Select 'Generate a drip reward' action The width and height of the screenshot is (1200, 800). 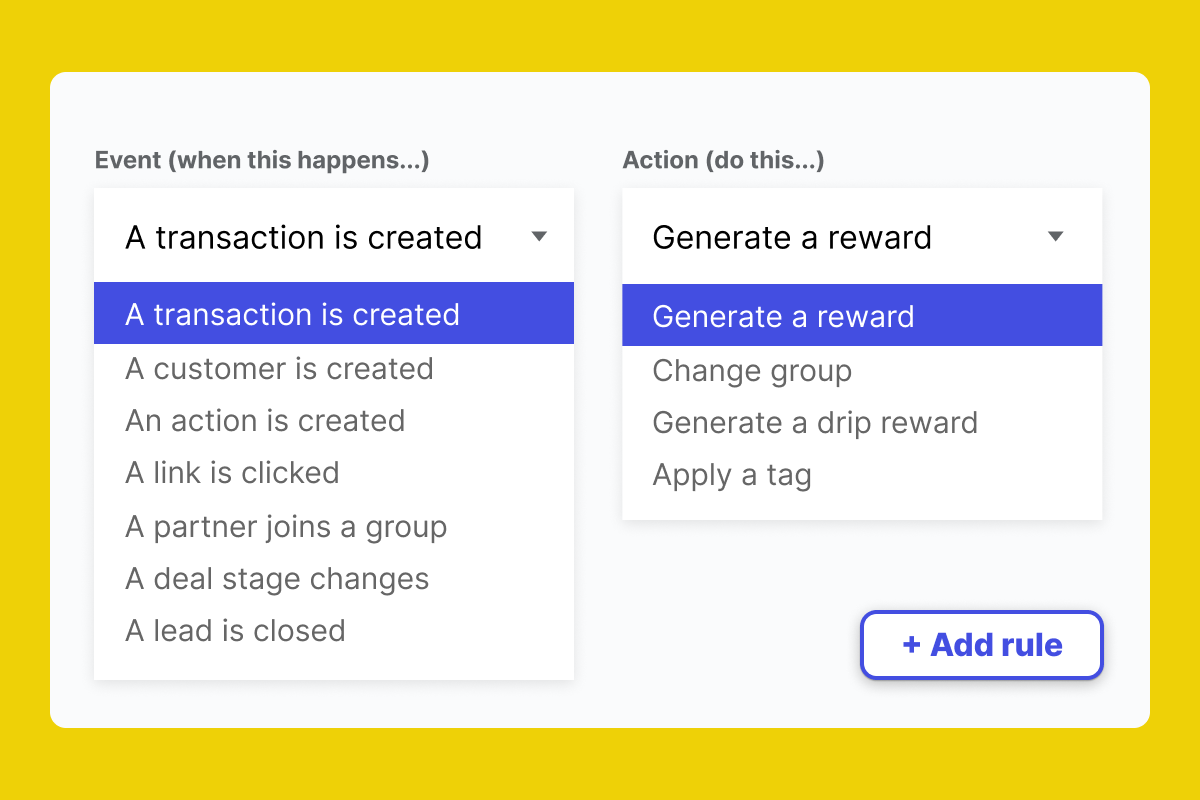(x=815, y=422)
